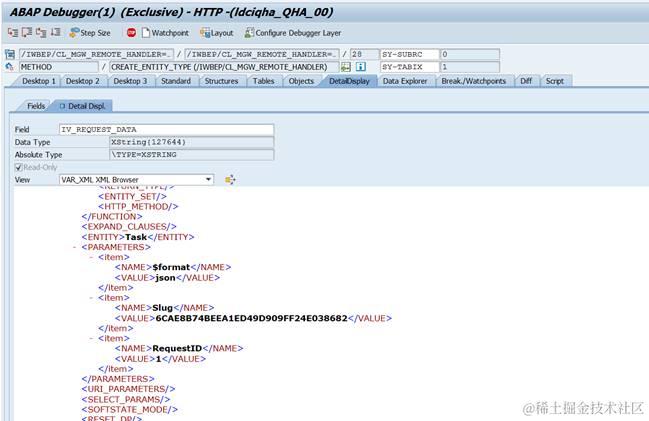Click the SOFTSTATE_MODE XML element
Image resolution: width=649 pixels, height=421 pixels.
tap(130, 409)
